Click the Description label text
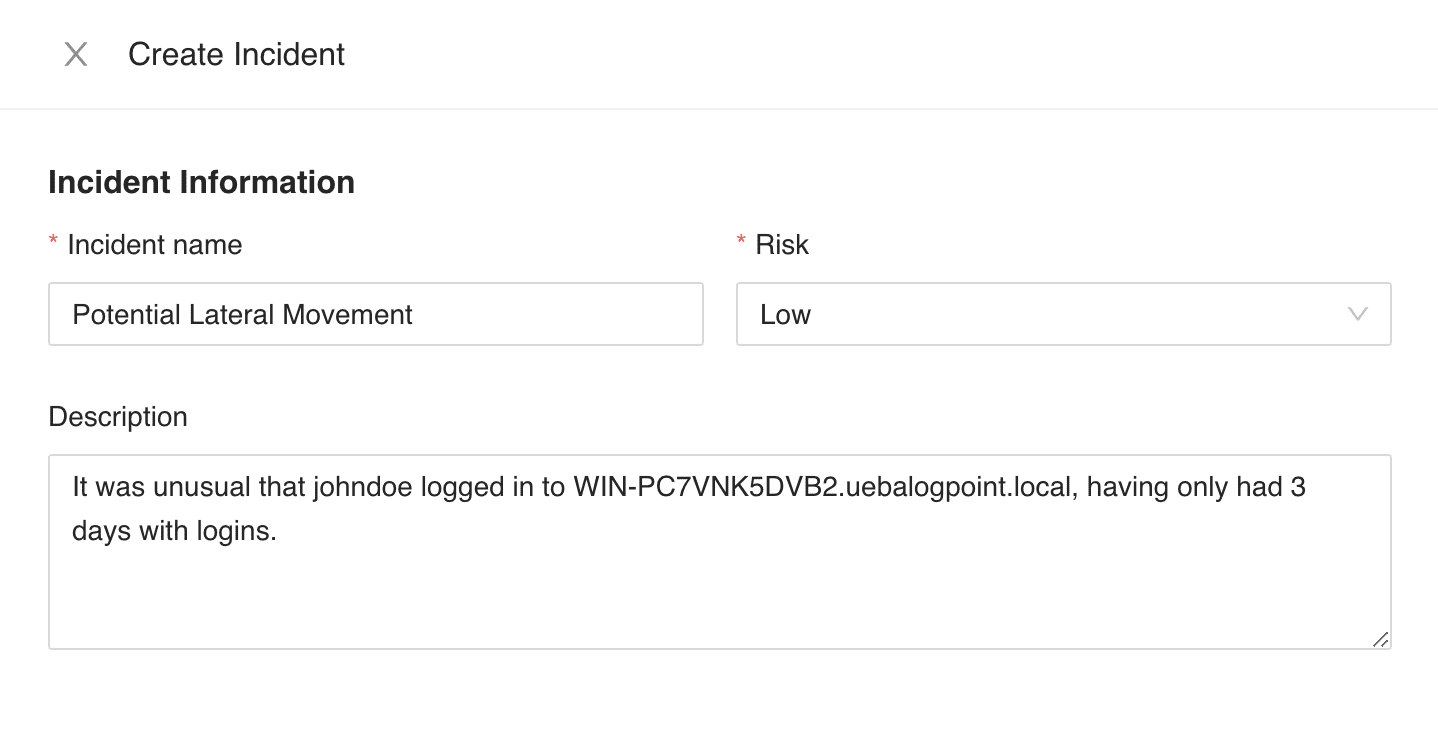This screenshot has height=734, width=1438. 118,416
